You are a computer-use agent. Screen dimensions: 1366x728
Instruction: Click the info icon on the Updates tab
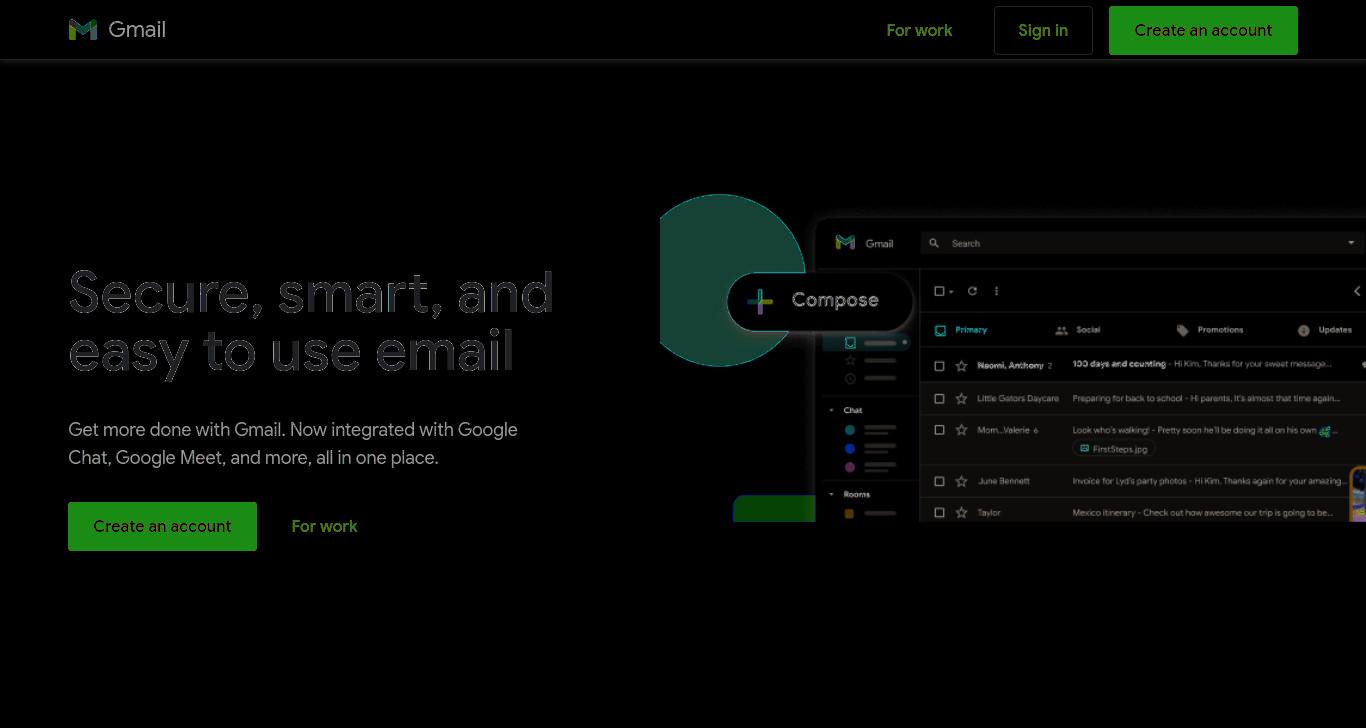click(1304, 330)
